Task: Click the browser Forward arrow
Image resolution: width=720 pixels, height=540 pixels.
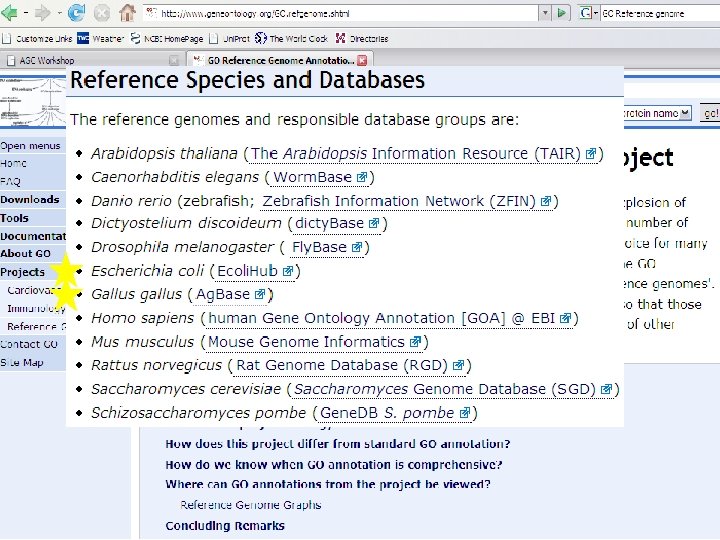Action: pyautogui.click(x=42, y=13)
